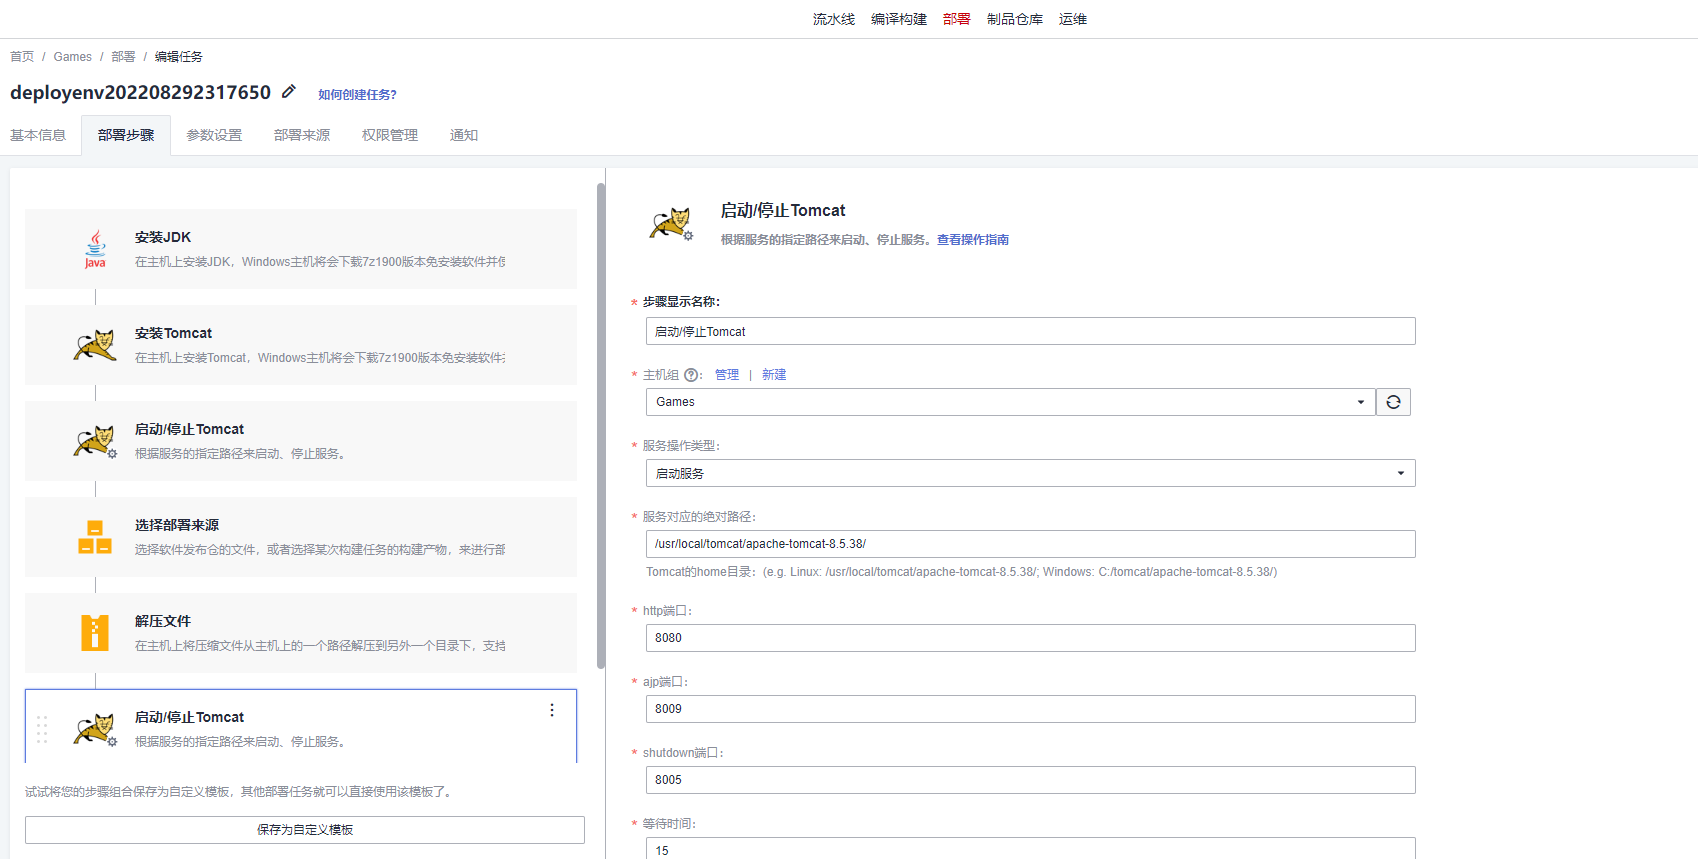
Task: Open 运维 in top navigation
Action: [1073, 19]
